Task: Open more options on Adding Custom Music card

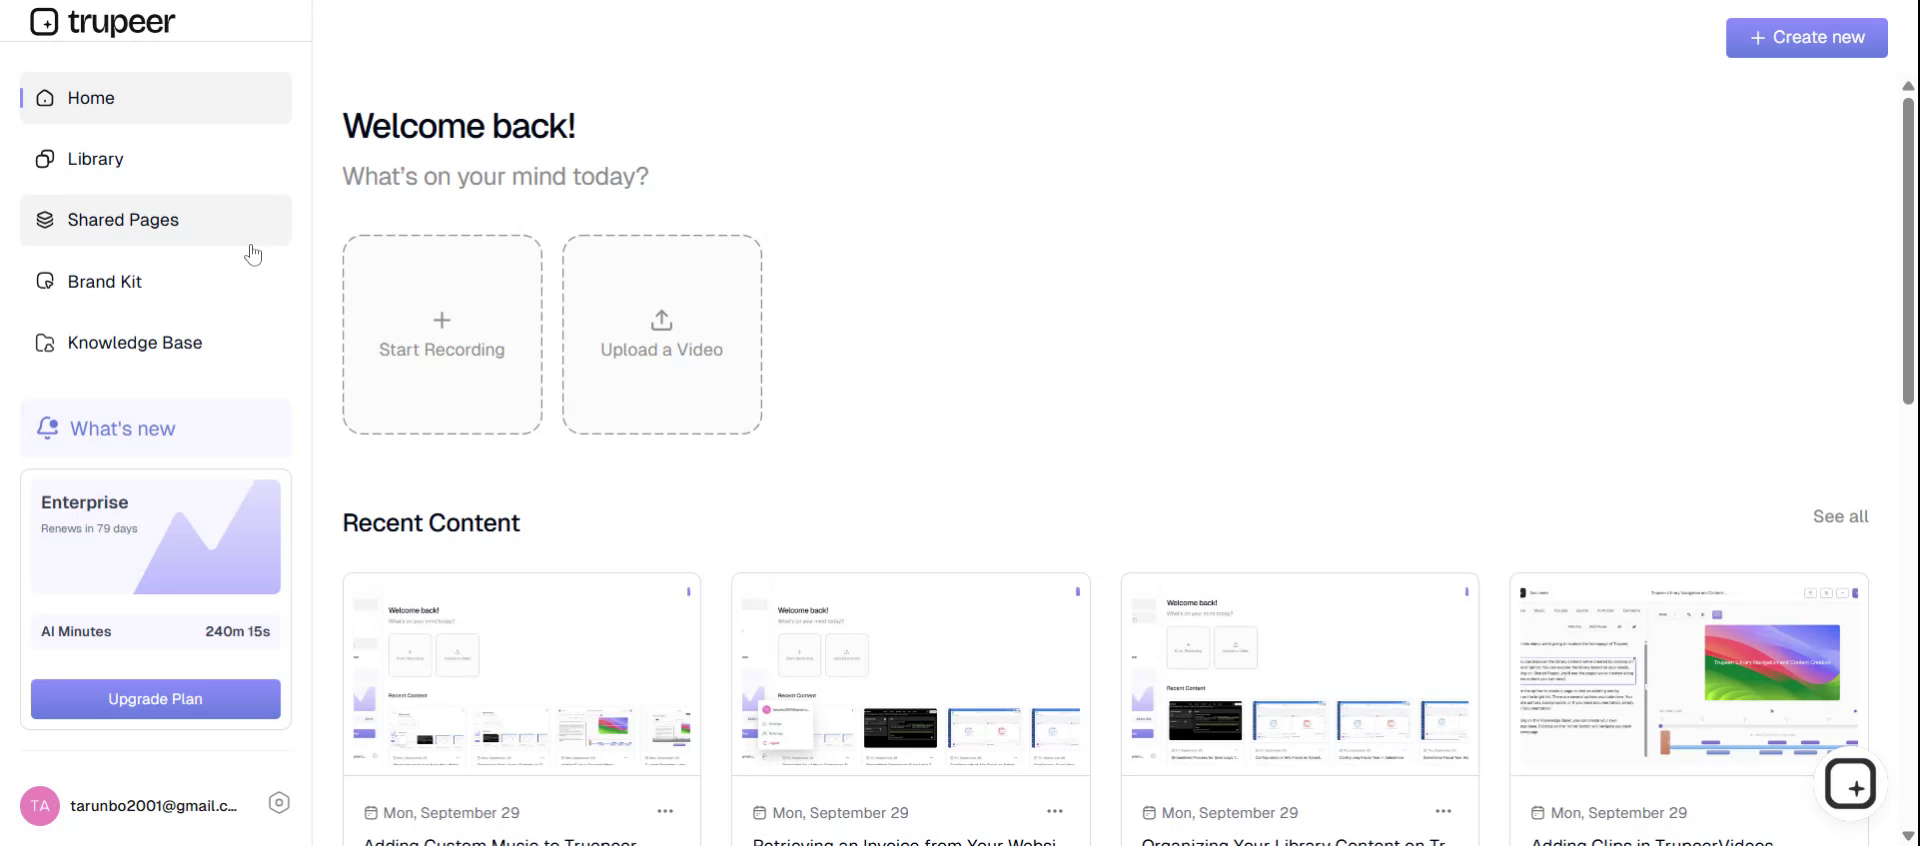Action: 665,811
